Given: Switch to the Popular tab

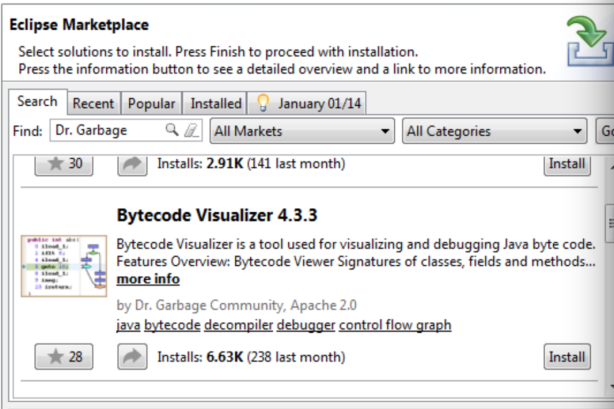Looking at the screenshot, I should pyautogui.click(x=152, y=103).
